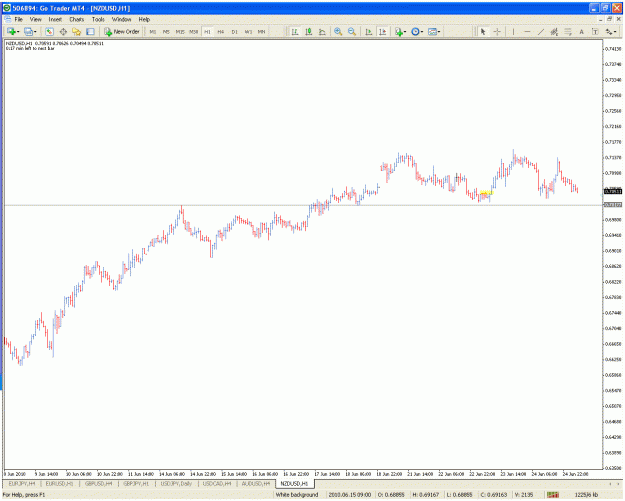Click the connection status bars icon
Screen dimensions: 625x501
pos(553,495)
